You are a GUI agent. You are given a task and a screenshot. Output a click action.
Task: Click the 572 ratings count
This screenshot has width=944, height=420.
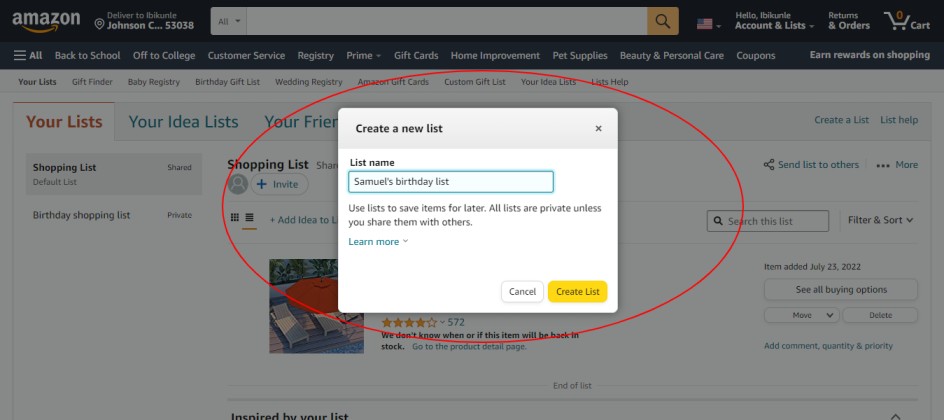(x=456, y=323)
